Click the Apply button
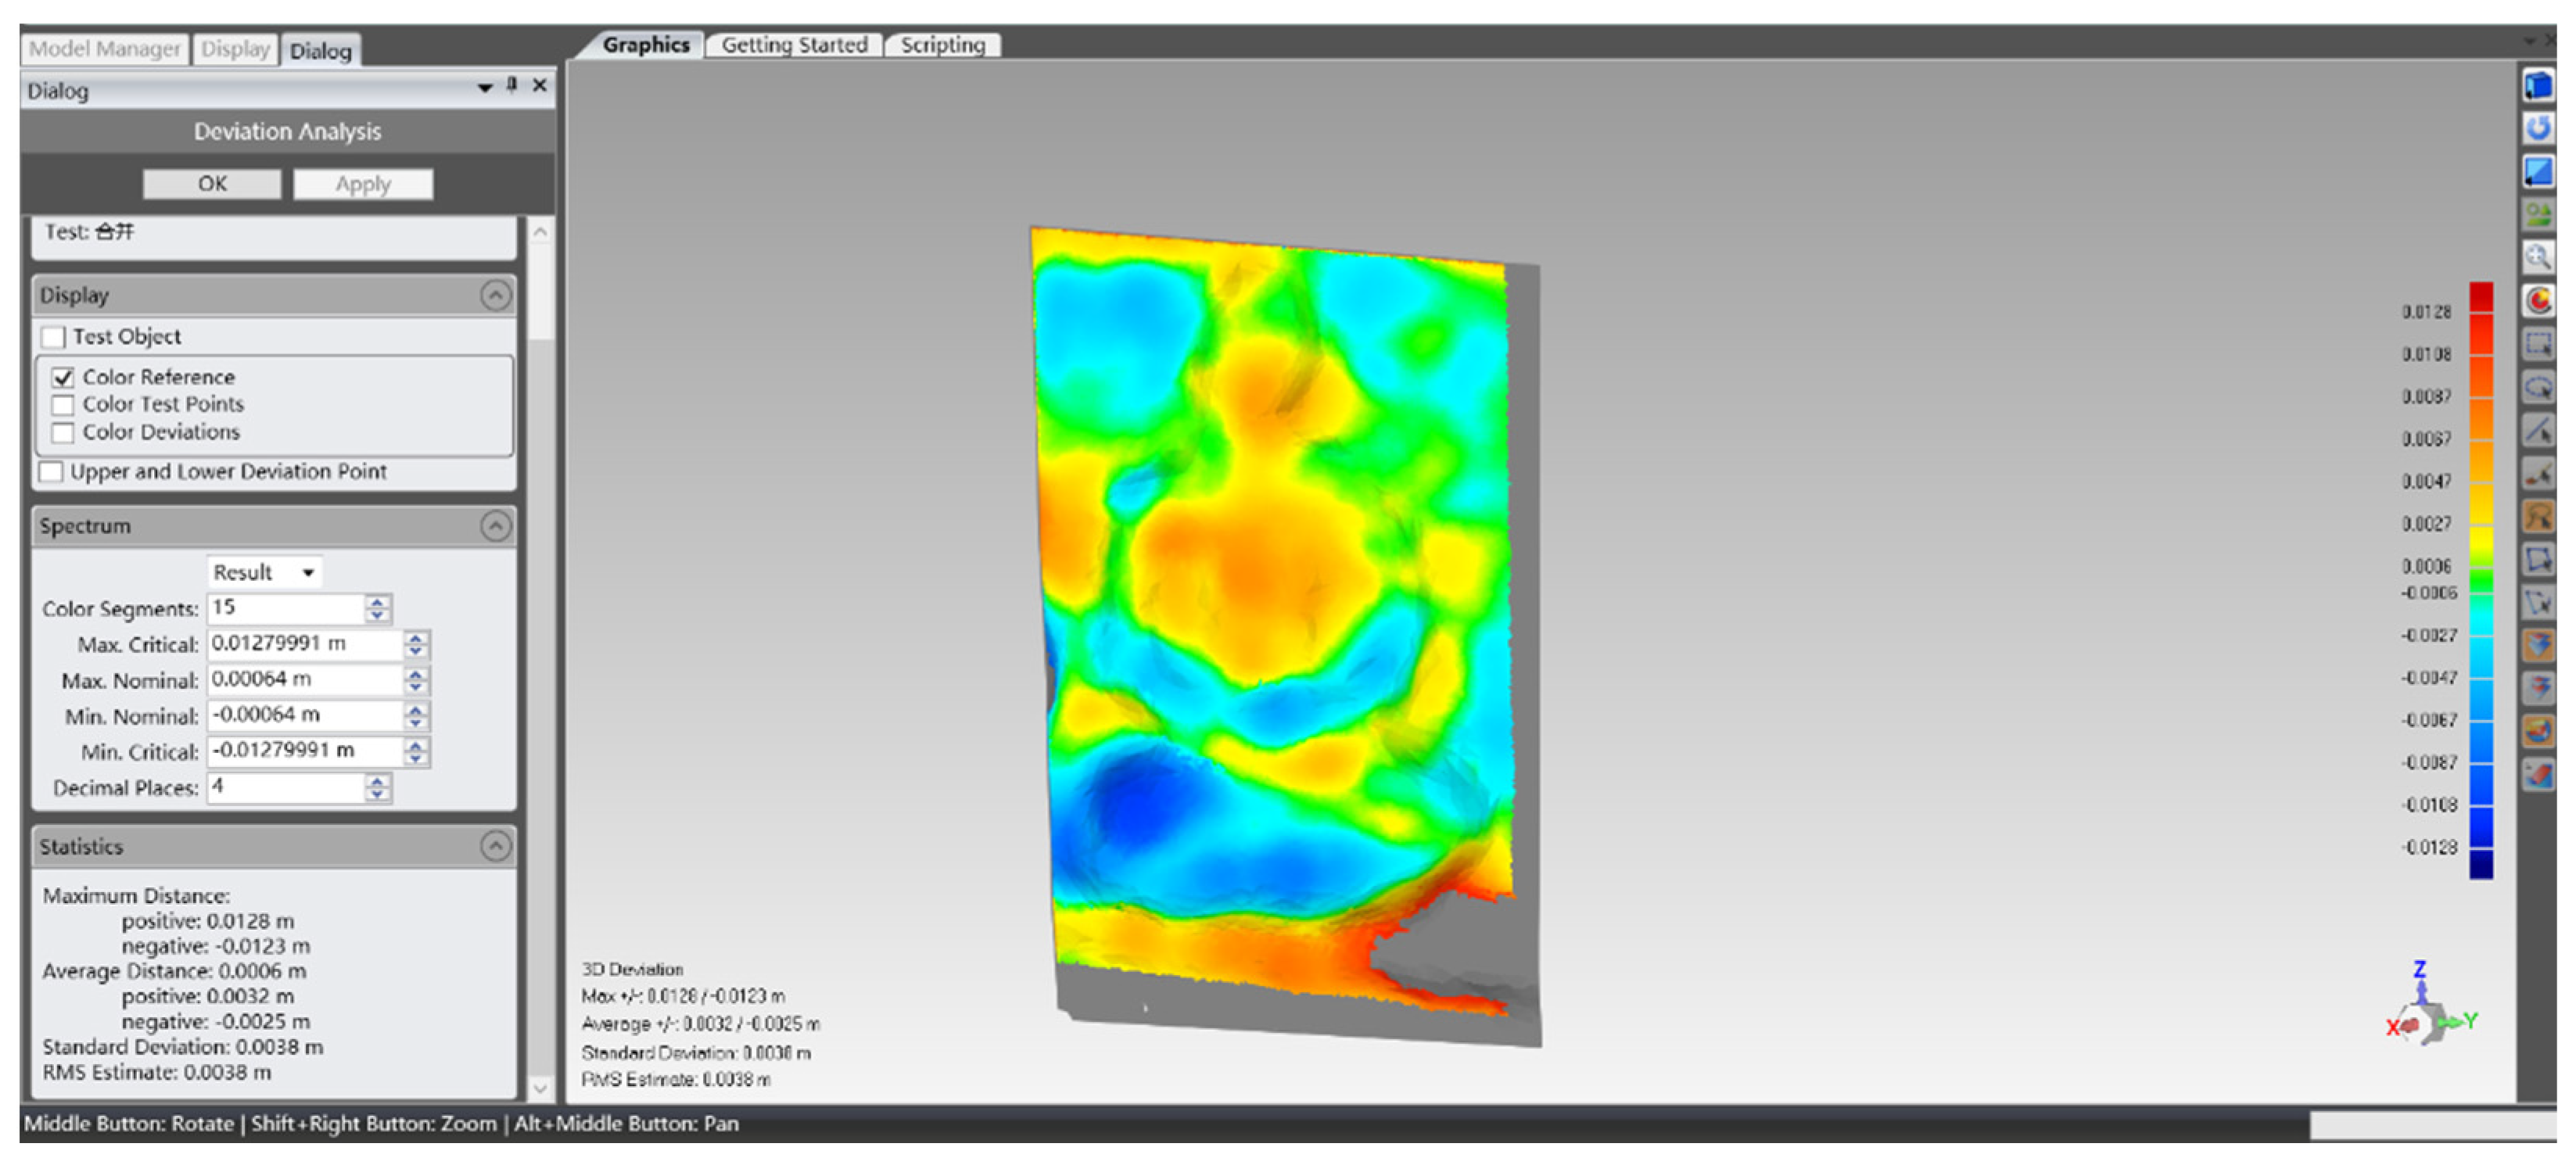Image resolution: width=2576 pixels, height=1165 pixels. pyautogui.click(x=362, y=184)
